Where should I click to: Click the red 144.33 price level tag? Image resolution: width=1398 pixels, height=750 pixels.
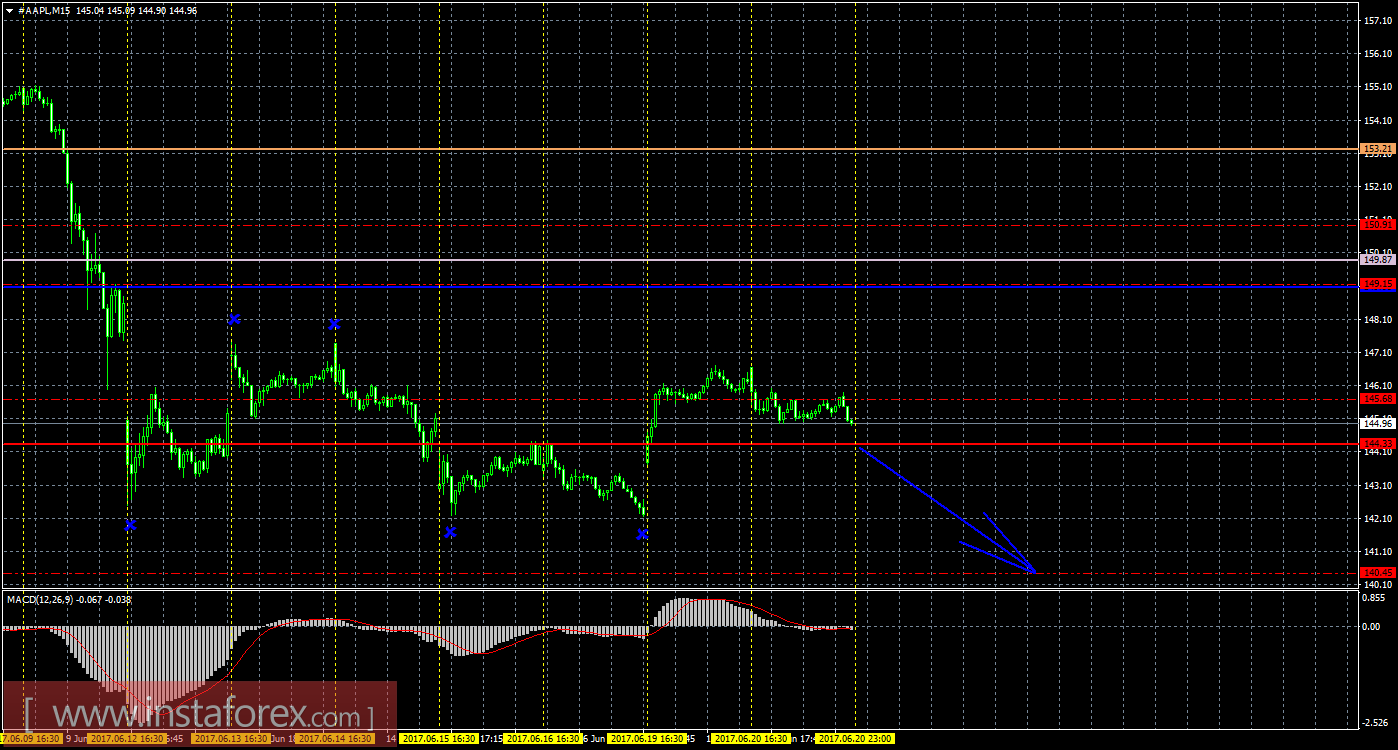click(x=1377, y=442)
